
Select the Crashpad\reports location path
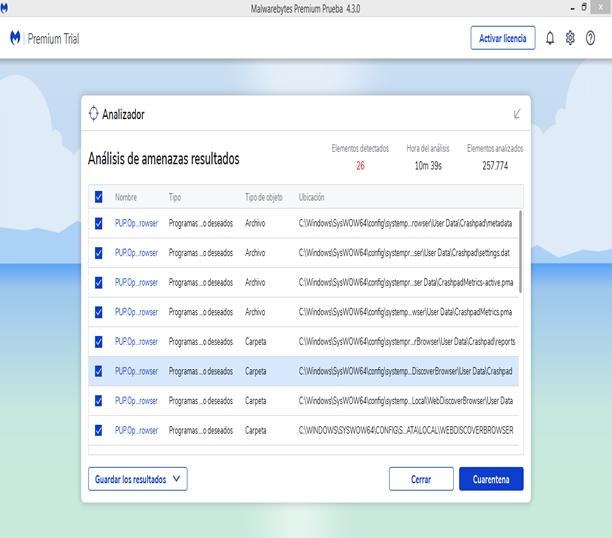click(407, 342)
